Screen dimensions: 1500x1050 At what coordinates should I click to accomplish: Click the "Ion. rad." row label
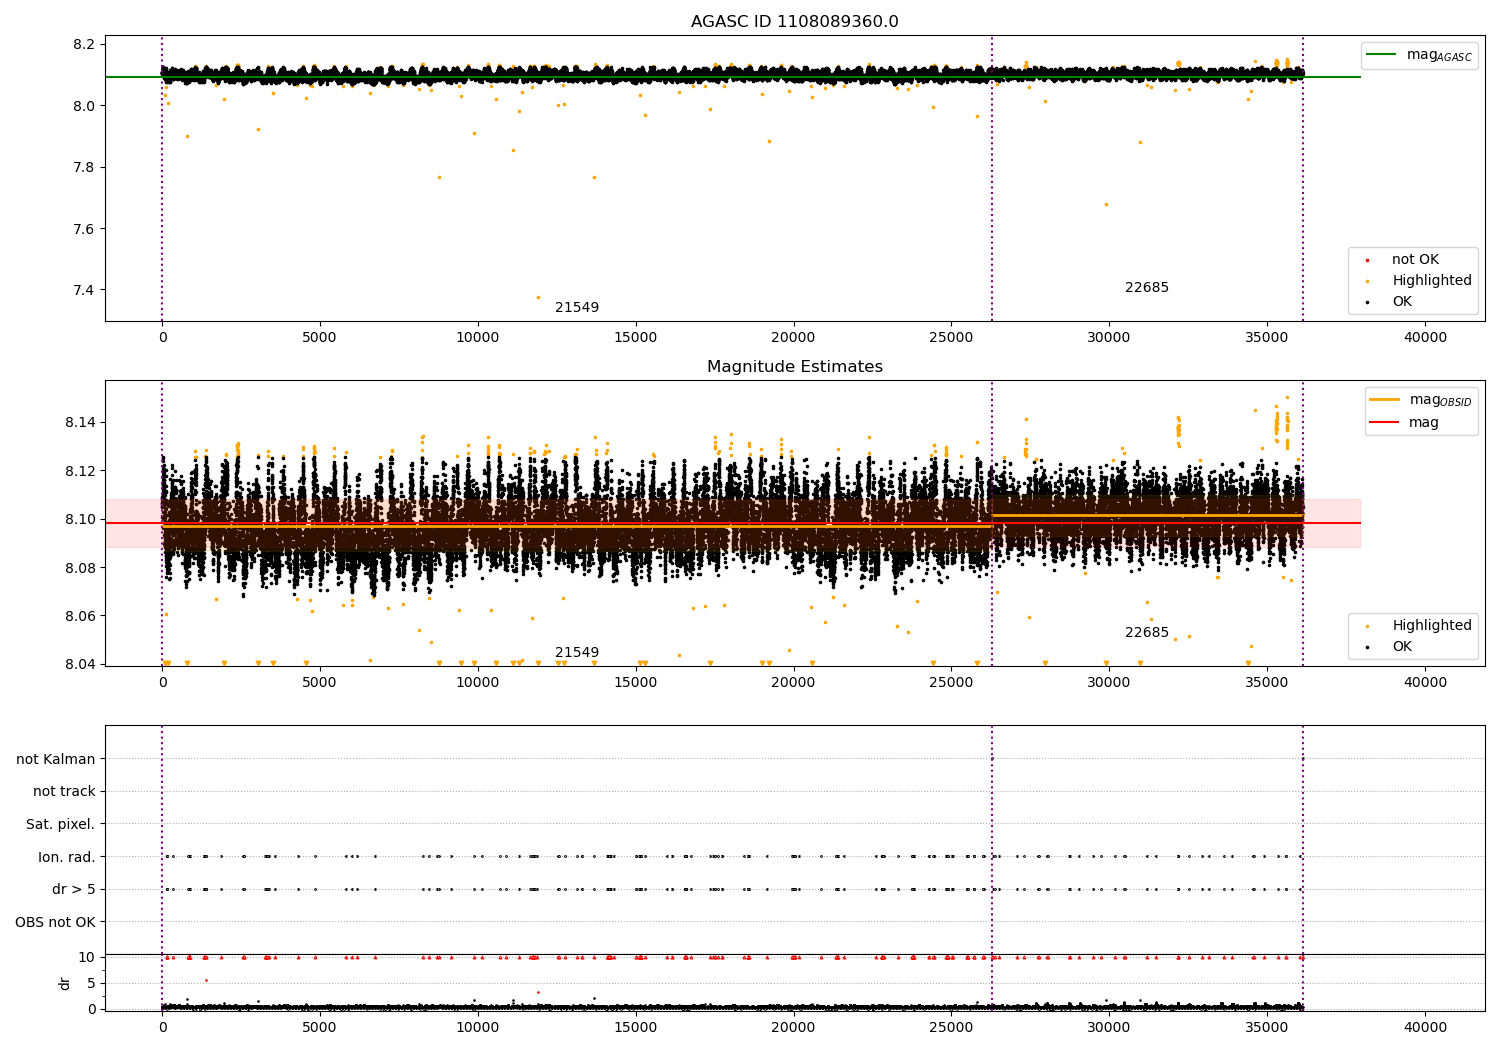point(67,858)
